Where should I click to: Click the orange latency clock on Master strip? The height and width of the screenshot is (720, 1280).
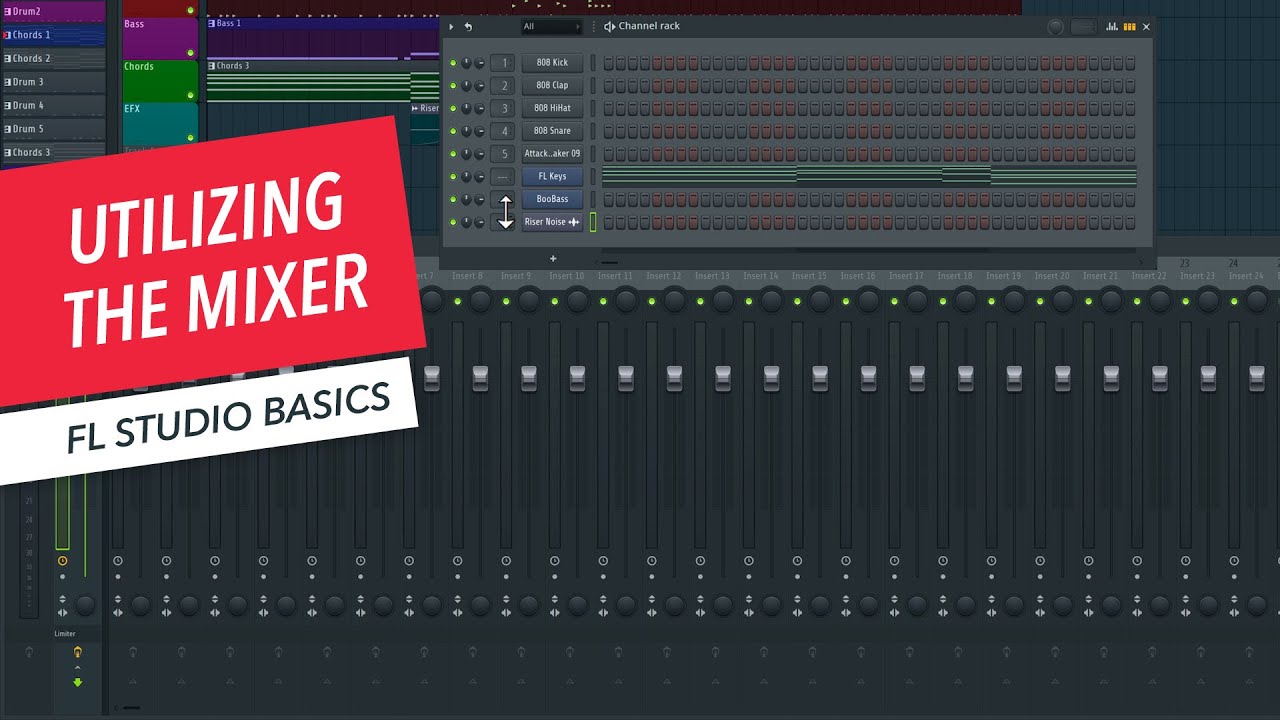pos(63,561)
